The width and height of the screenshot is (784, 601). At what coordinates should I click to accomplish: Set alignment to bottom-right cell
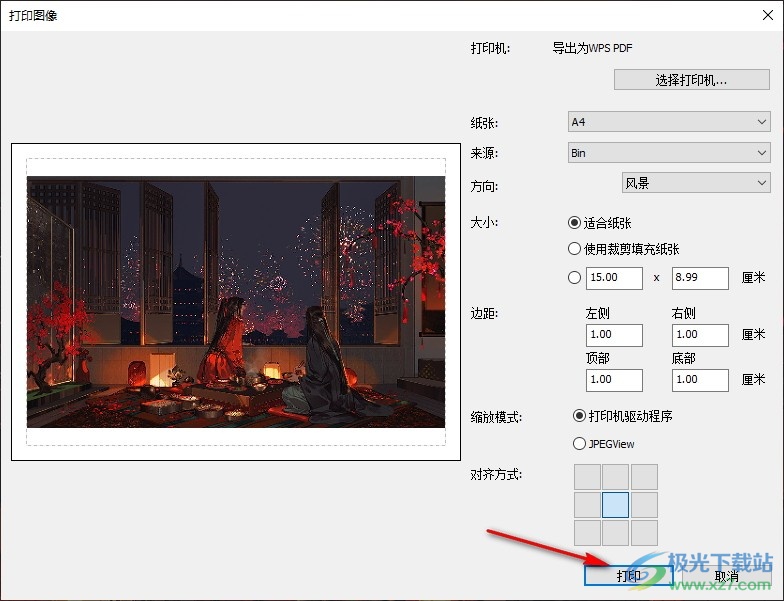pos(644,532)
